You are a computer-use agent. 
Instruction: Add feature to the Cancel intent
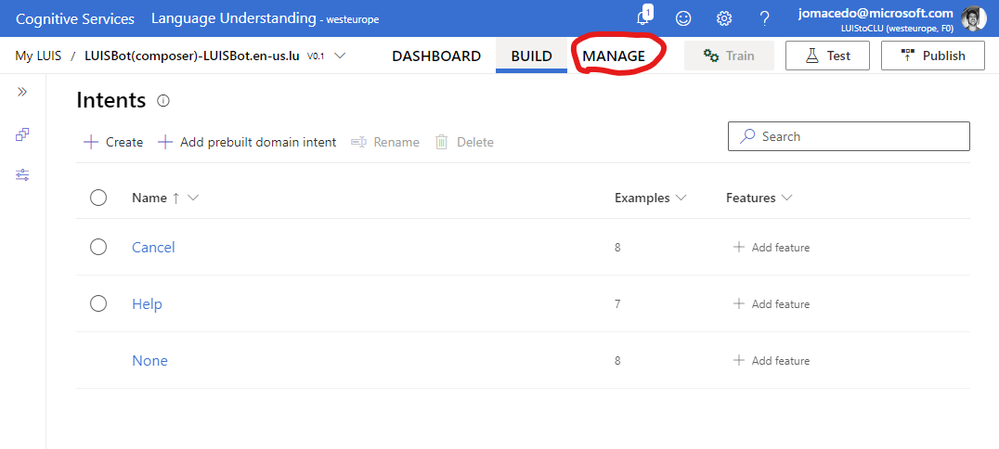pyautogui.click(x=772, y=247)
